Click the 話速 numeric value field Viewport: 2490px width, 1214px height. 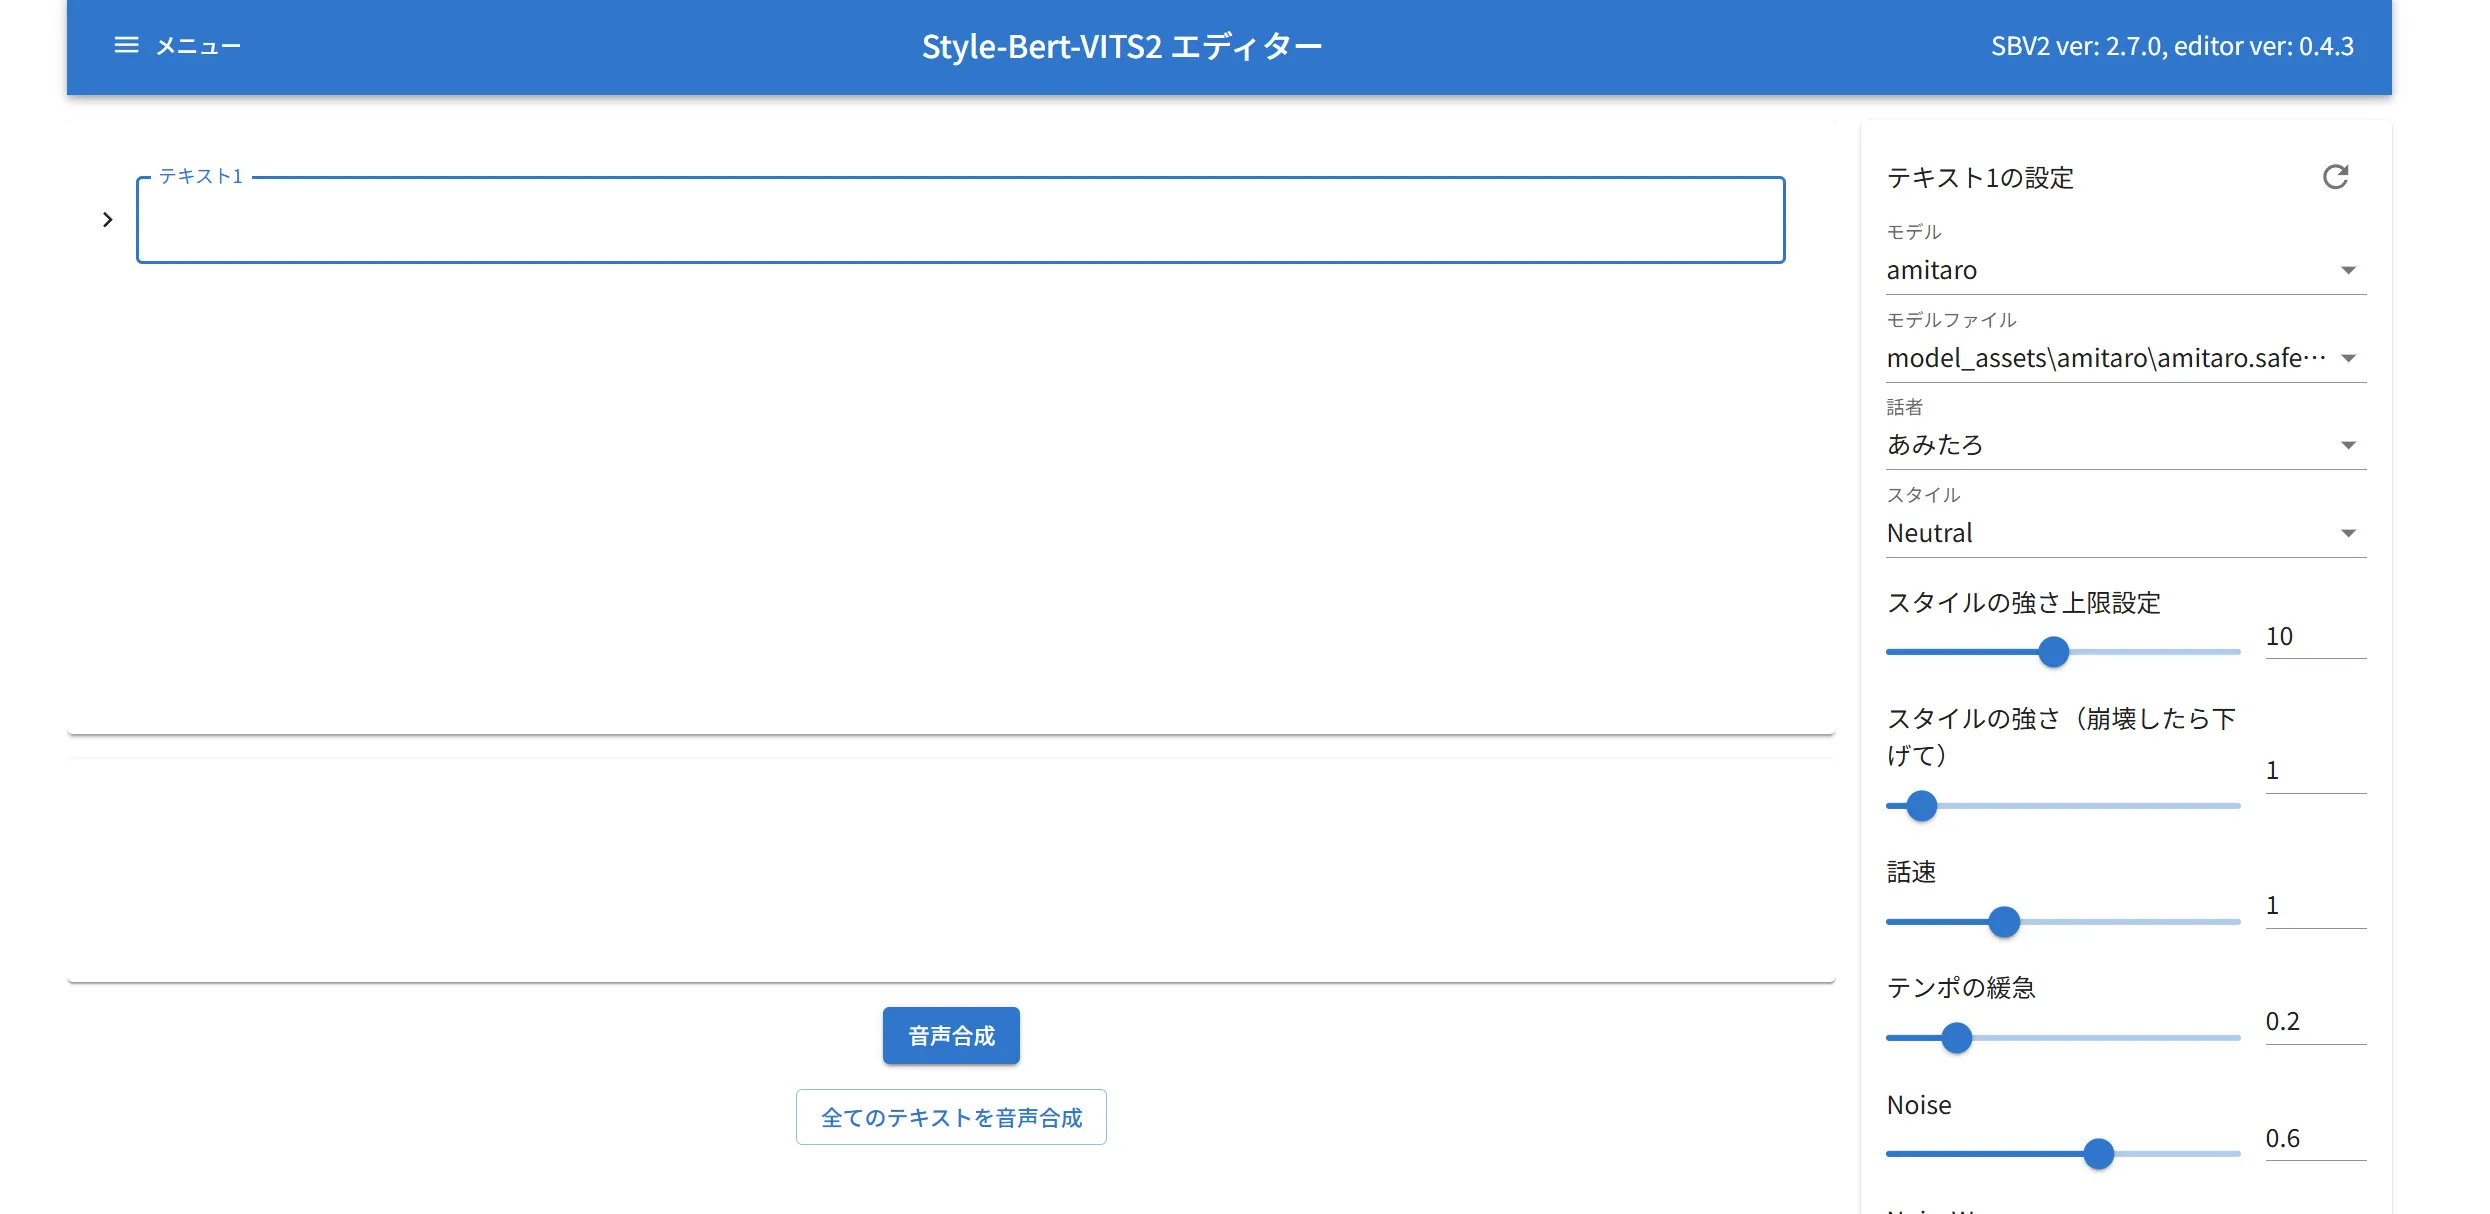pos(2313,906)
